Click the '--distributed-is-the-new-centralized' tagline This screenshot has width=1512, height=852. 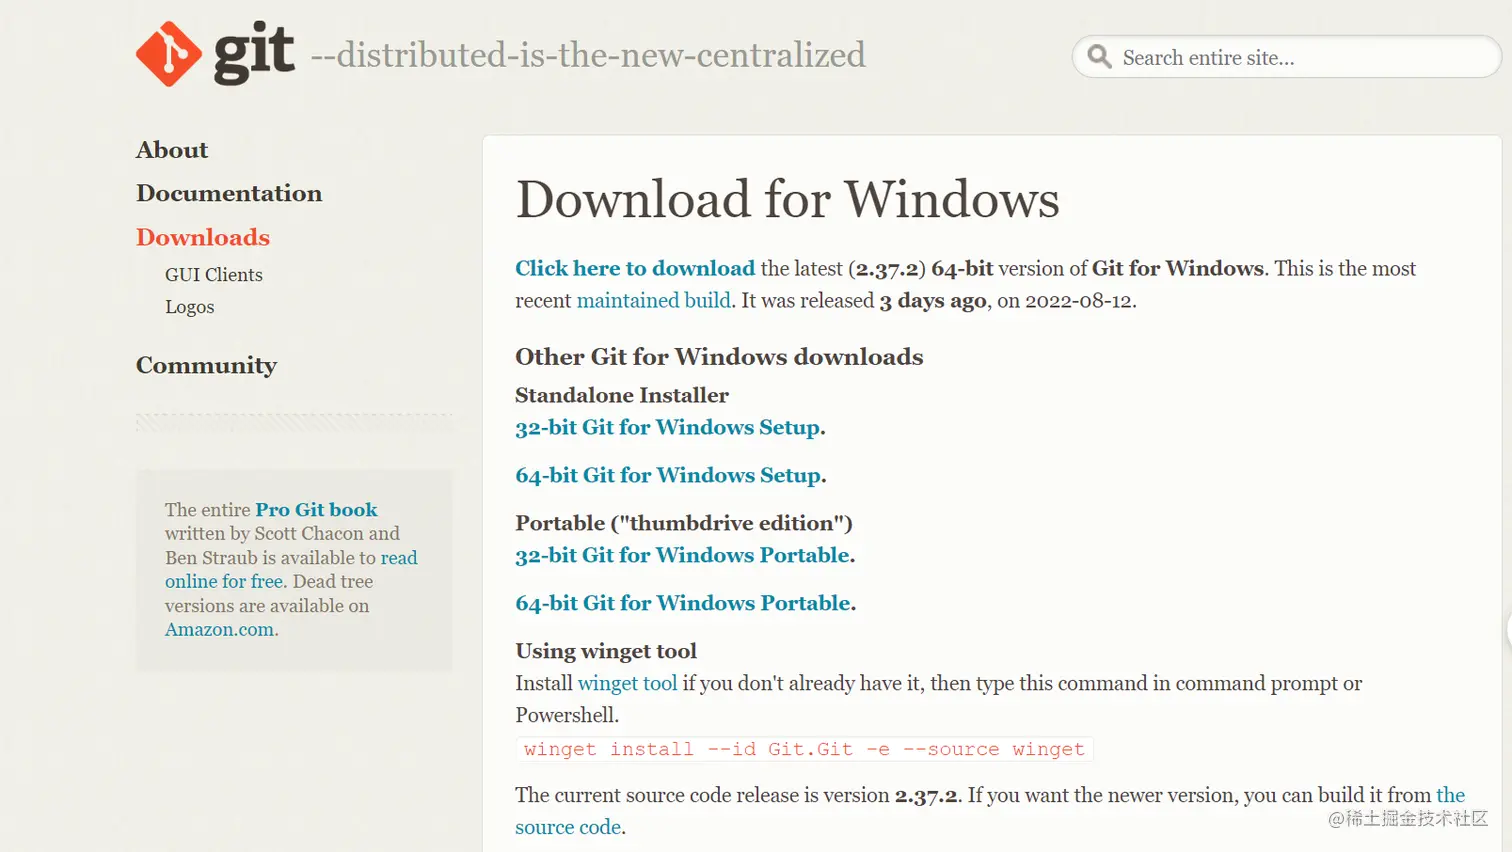click(588, 55)
